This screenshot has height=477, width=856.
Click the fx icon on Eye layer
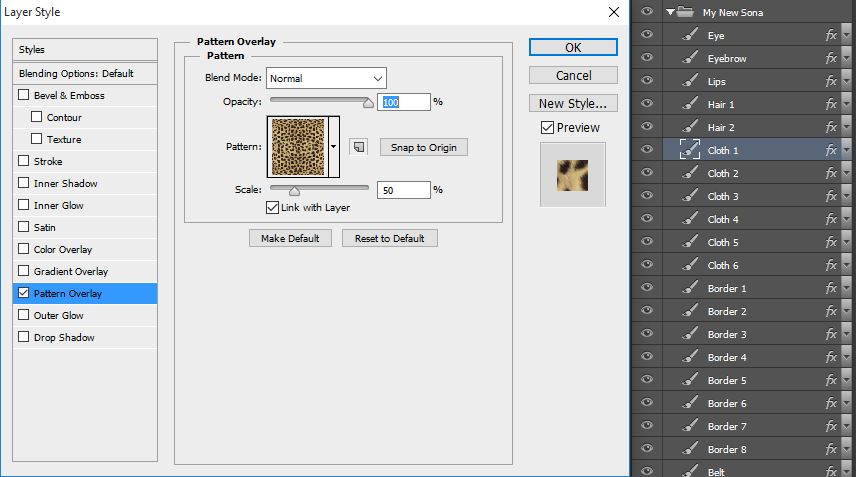(831, 35)
